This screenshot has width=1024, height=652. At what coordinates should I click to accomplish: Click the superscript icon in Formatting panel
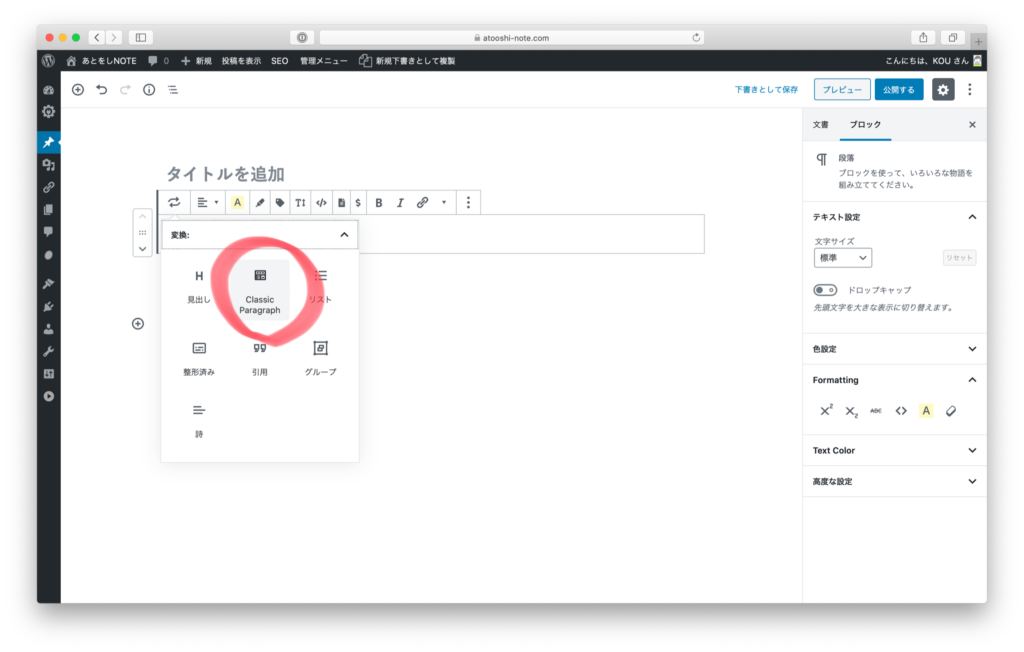point(826,411)
